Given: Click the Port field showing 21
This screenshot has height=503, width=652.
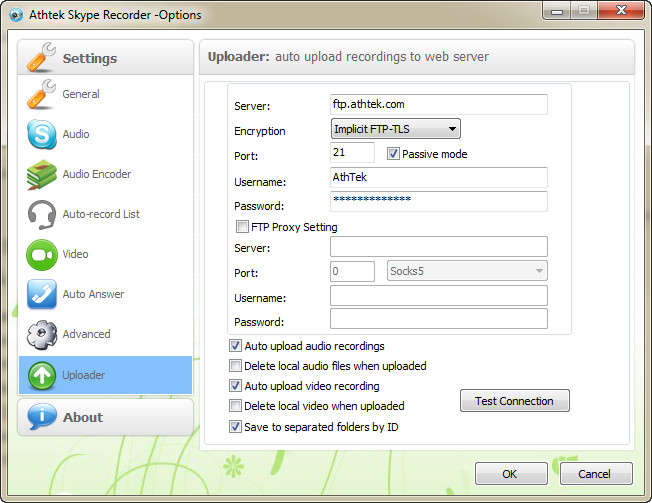Looking at the screenshot, I should [x=352, y=153].
